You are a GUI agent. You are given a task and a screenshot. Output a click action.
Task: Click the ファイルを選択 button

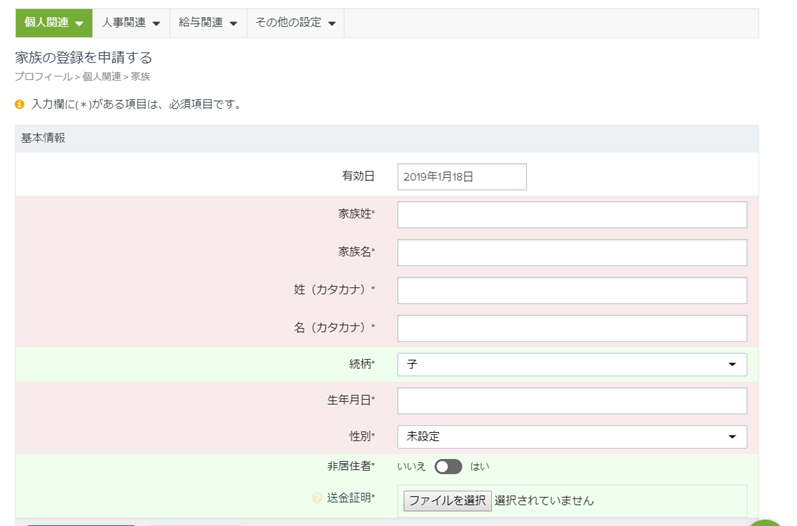coord(447,501)
